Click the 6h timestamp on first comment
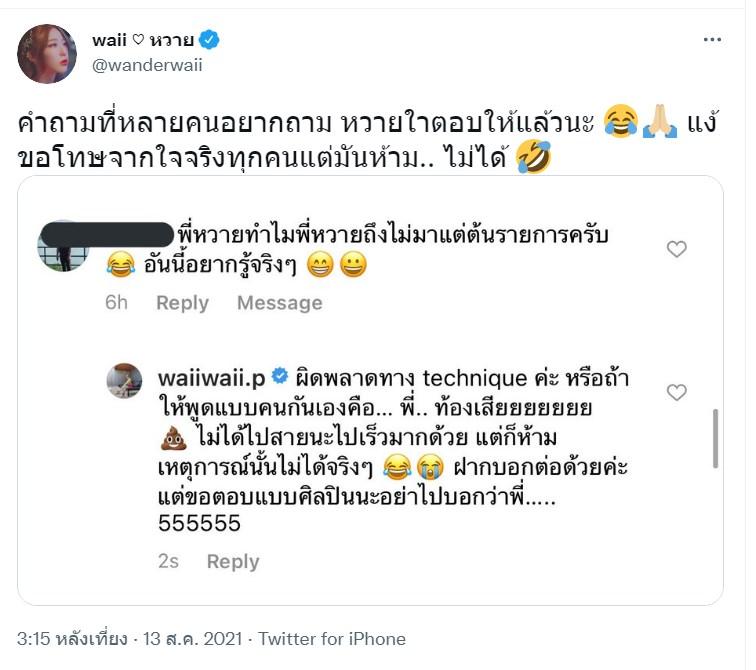Screen dimensions: 756x670 (x=116, y=303)
